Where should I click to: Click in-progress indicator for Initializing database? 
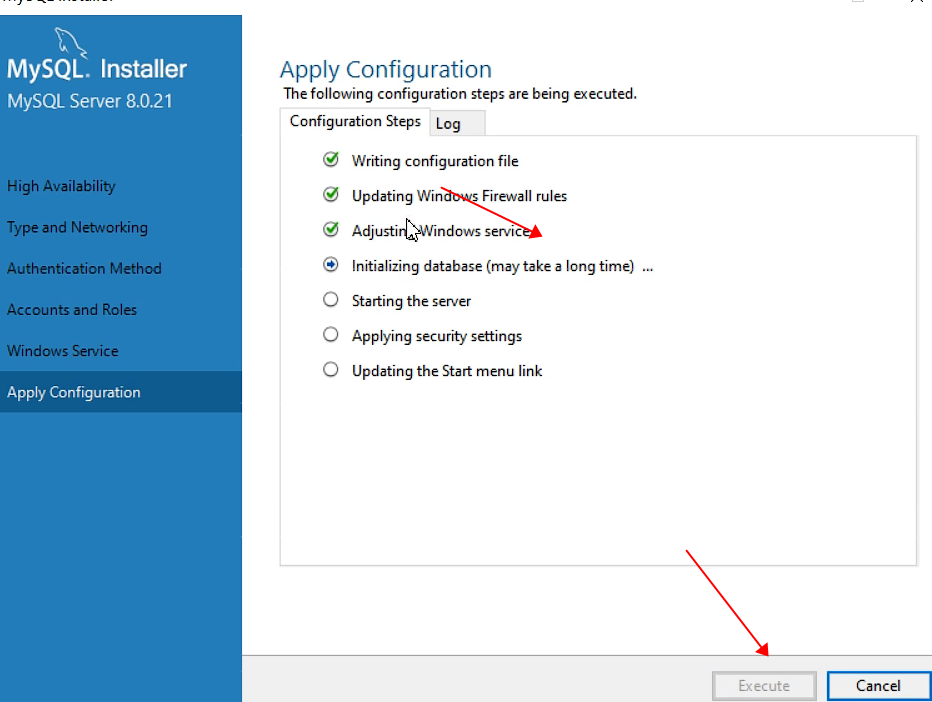331,265
